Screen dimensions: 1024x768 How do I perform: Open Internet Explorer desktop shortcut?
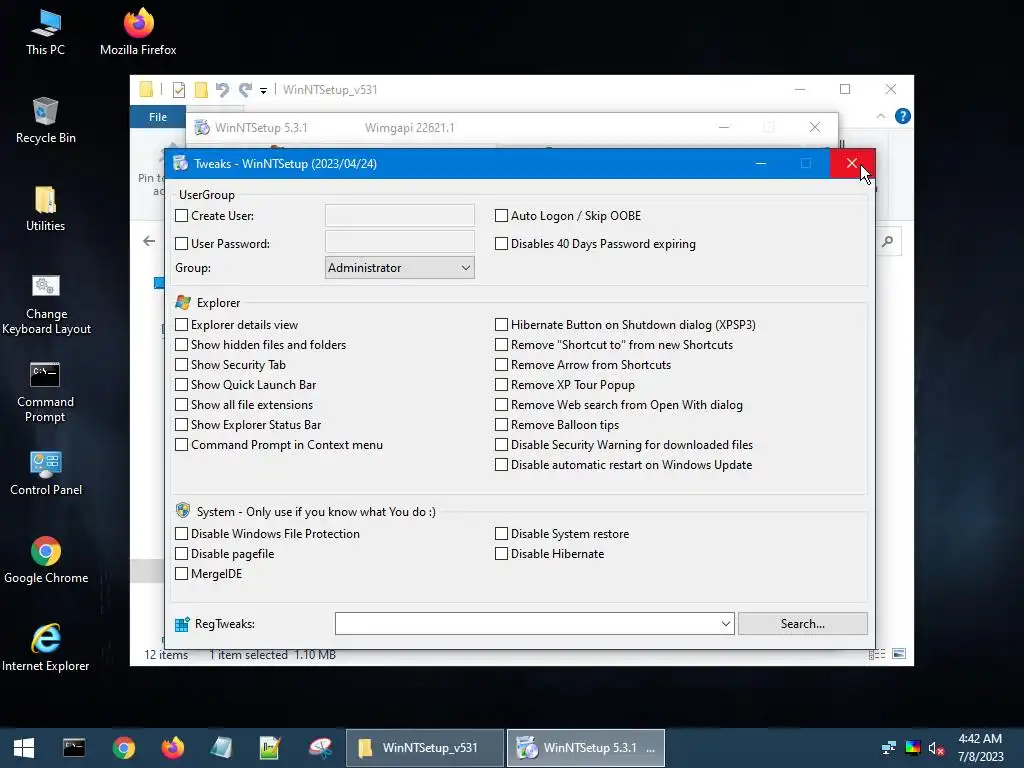[x=46, y=648]
